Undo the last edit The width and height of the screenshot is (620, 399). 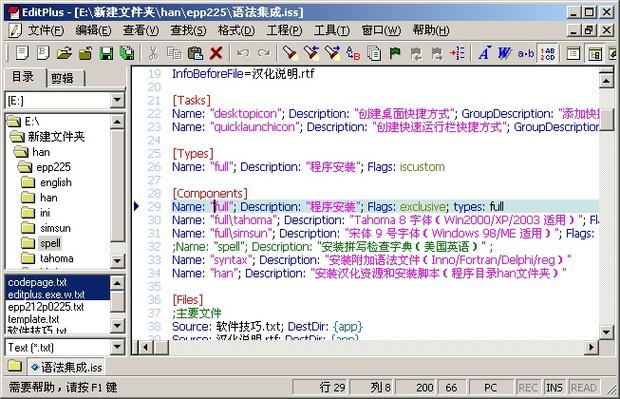[243, 53]
